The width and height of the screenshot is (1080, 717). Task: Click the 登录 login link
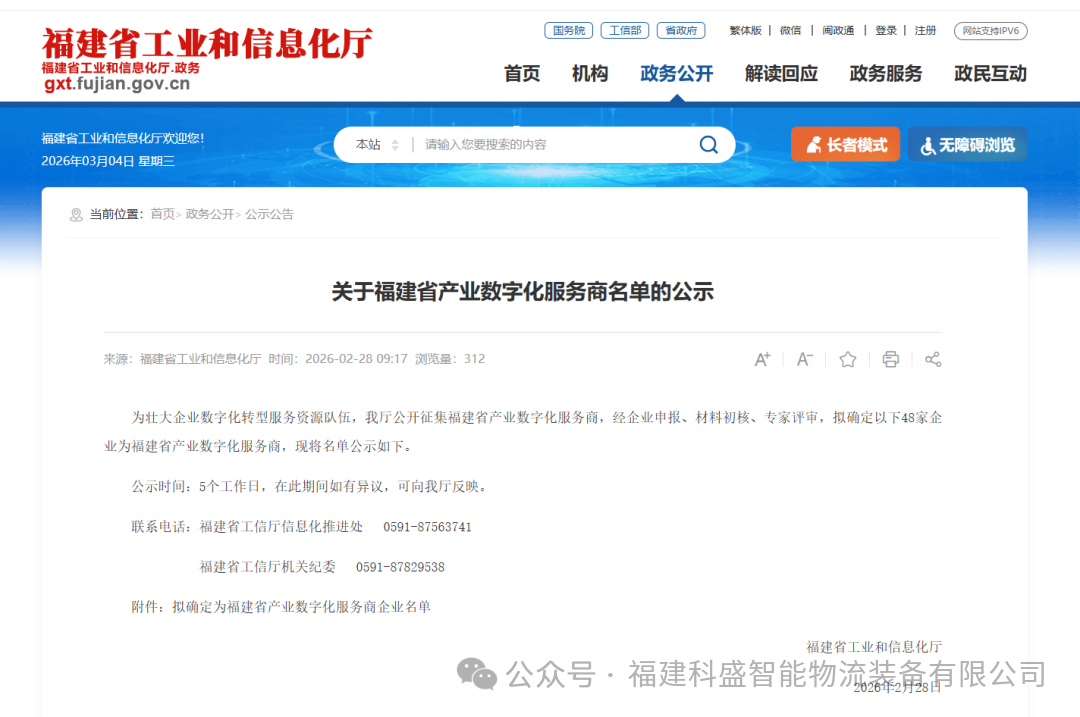(x=886, y=31)
